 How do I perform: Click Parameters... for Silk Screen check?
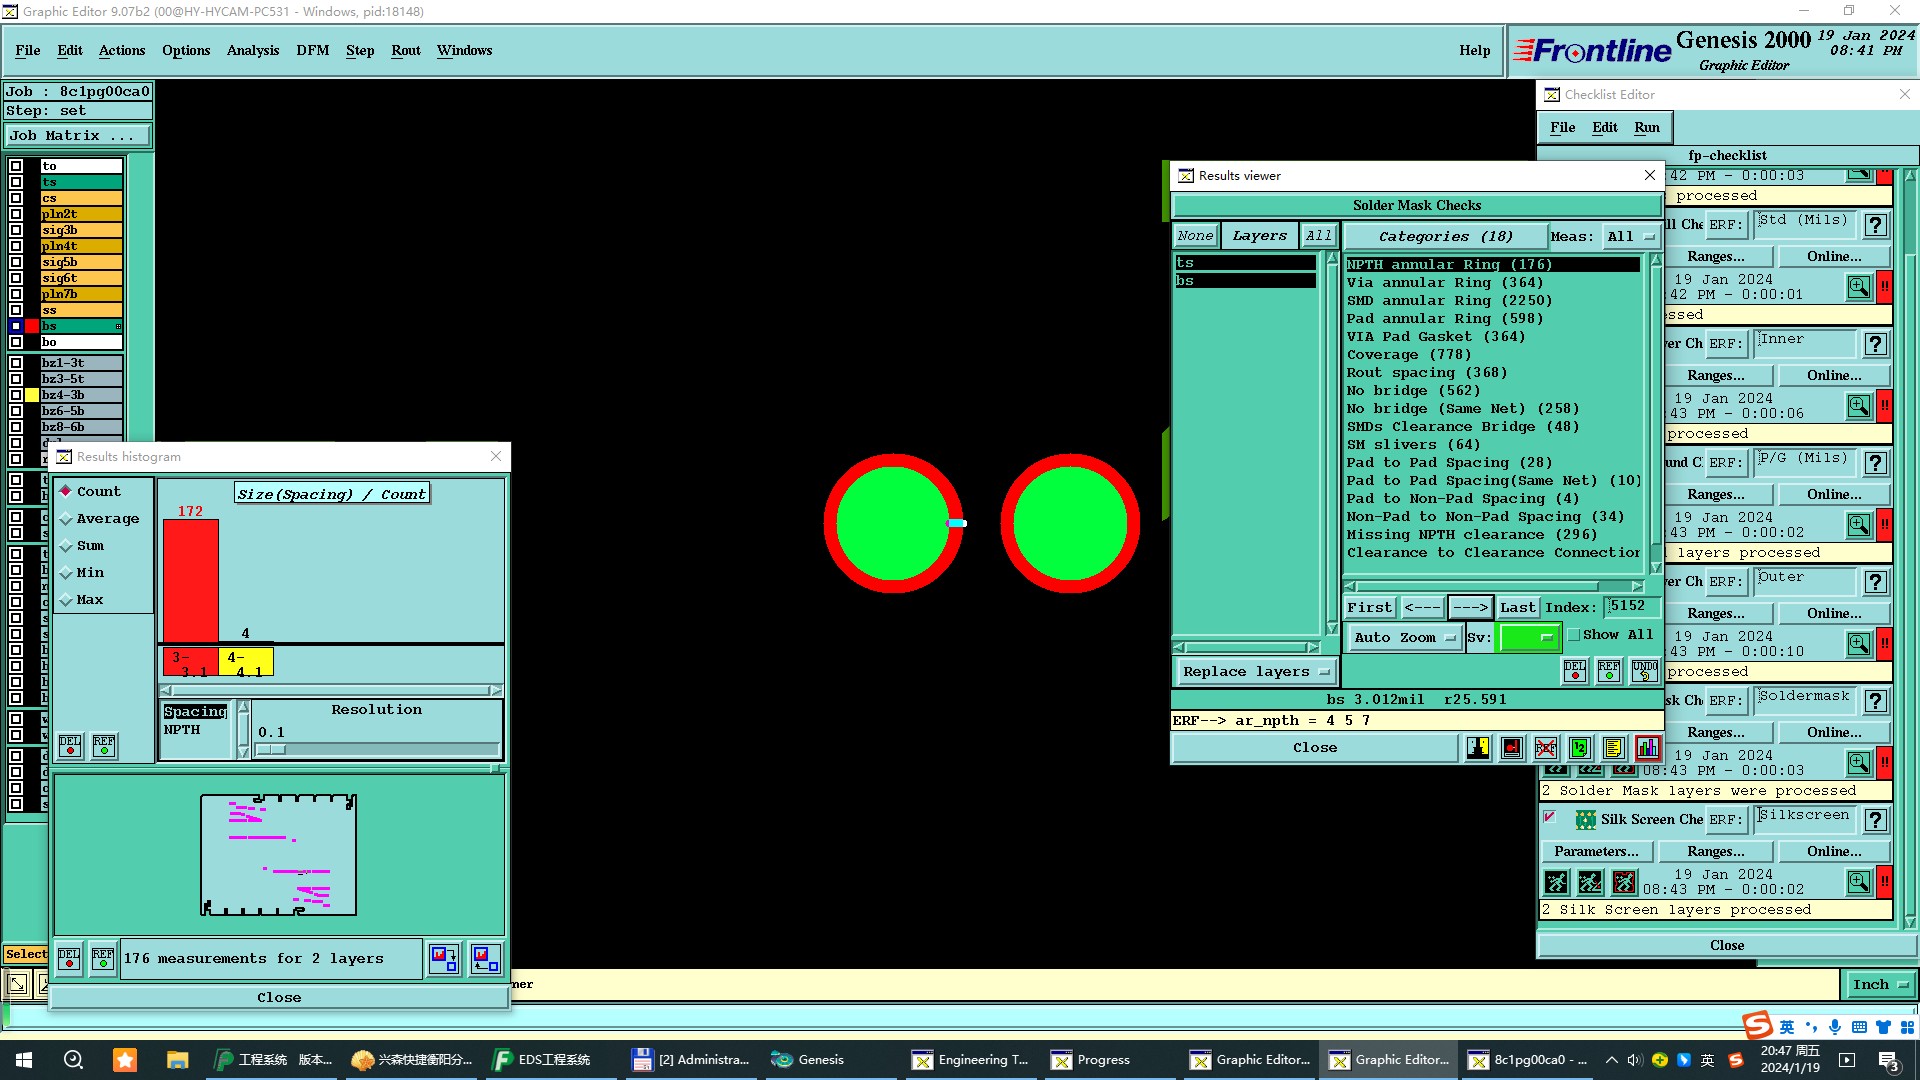click(1596, 851)
